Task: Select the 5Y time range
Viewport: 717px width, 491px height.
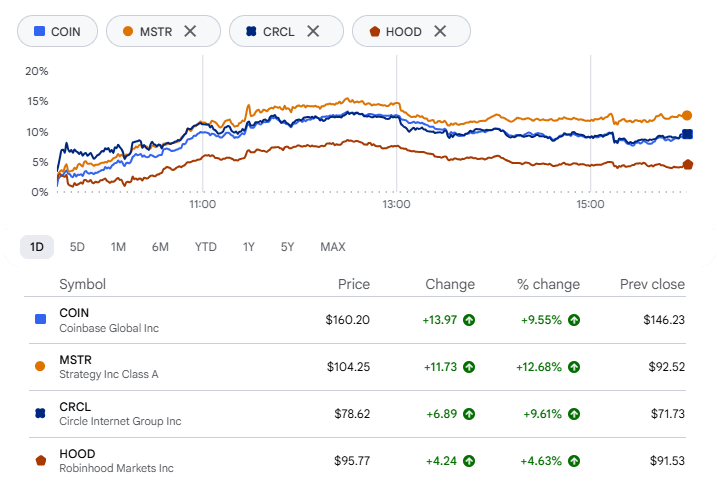Action: [287, 247]
